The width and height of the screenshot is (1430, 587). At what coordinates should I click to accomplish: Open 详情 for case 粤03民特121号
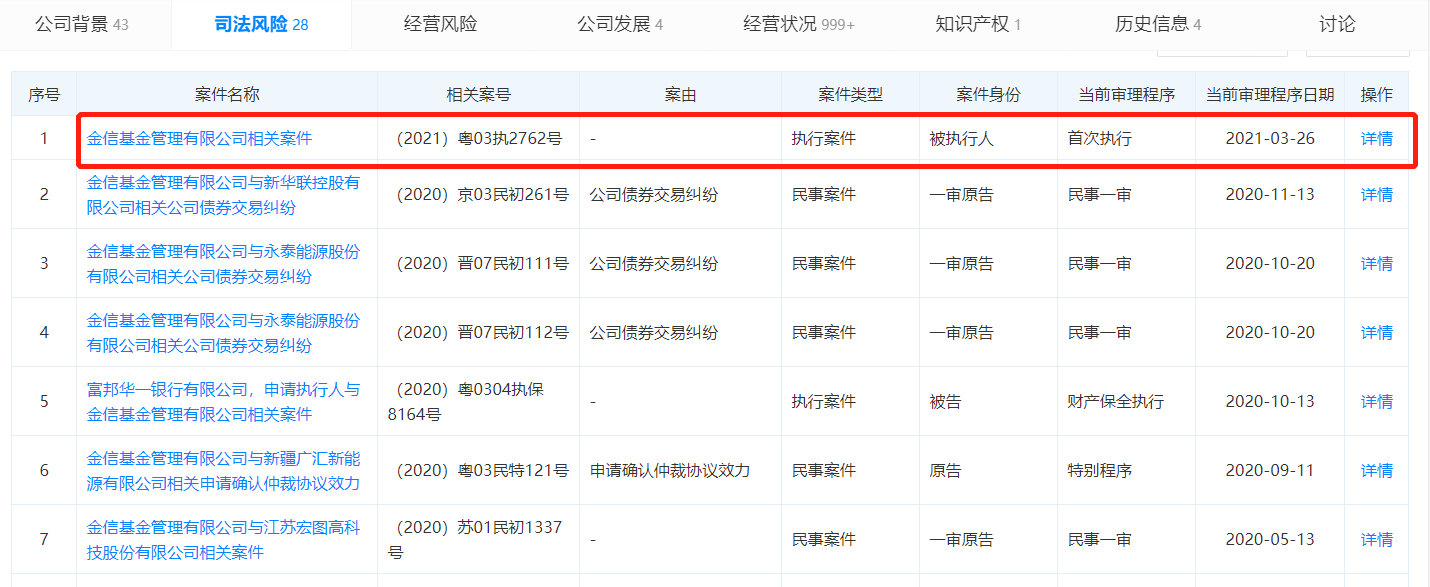pos(1376,471)
